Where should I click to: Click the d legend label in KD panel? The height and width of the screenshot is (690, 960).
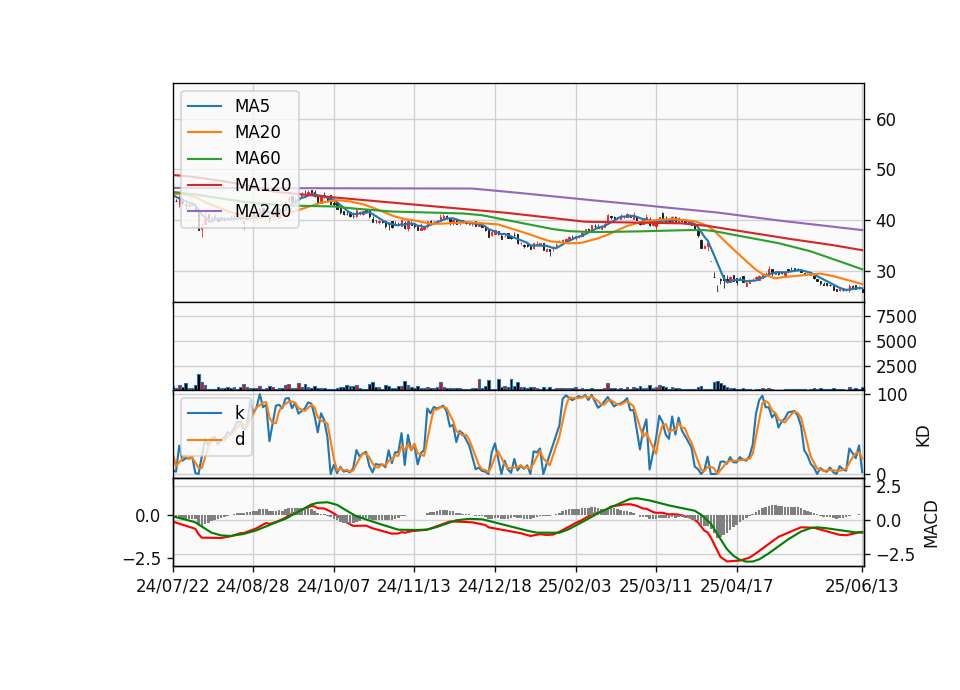tap(240, 439)
